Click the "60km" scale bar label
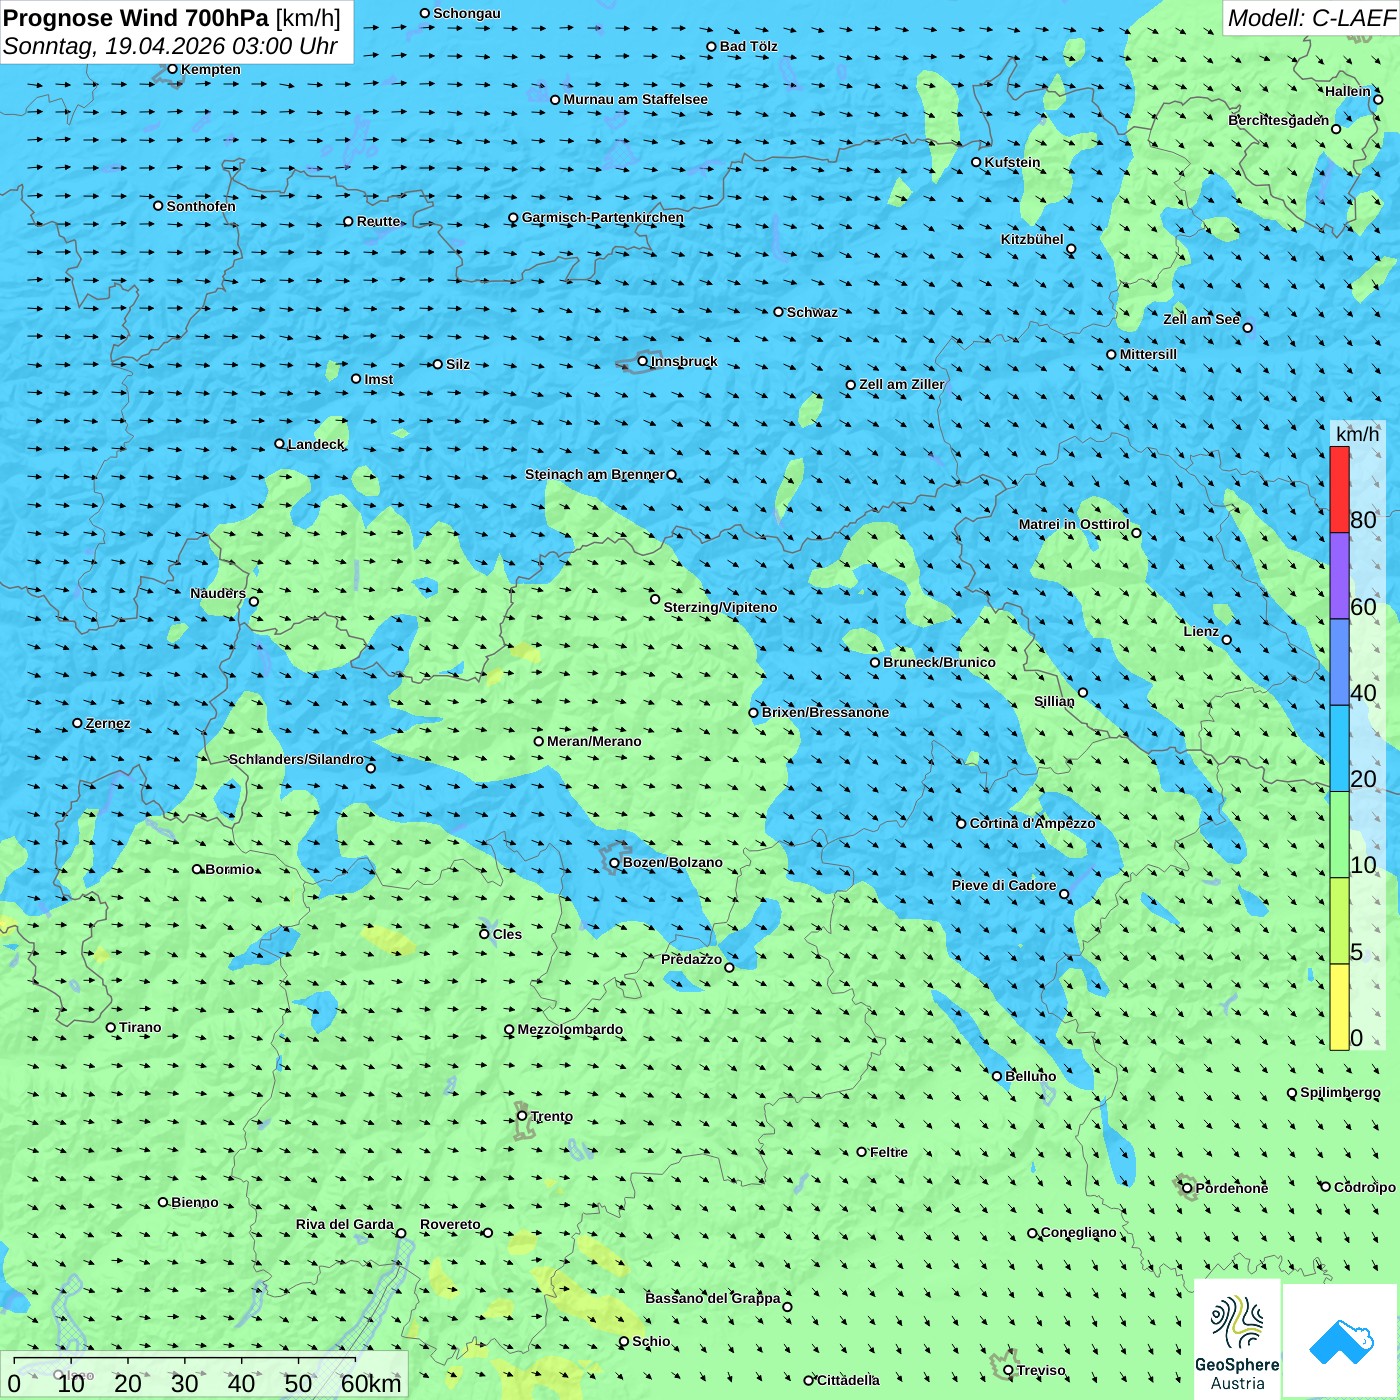 point(371,1383)
